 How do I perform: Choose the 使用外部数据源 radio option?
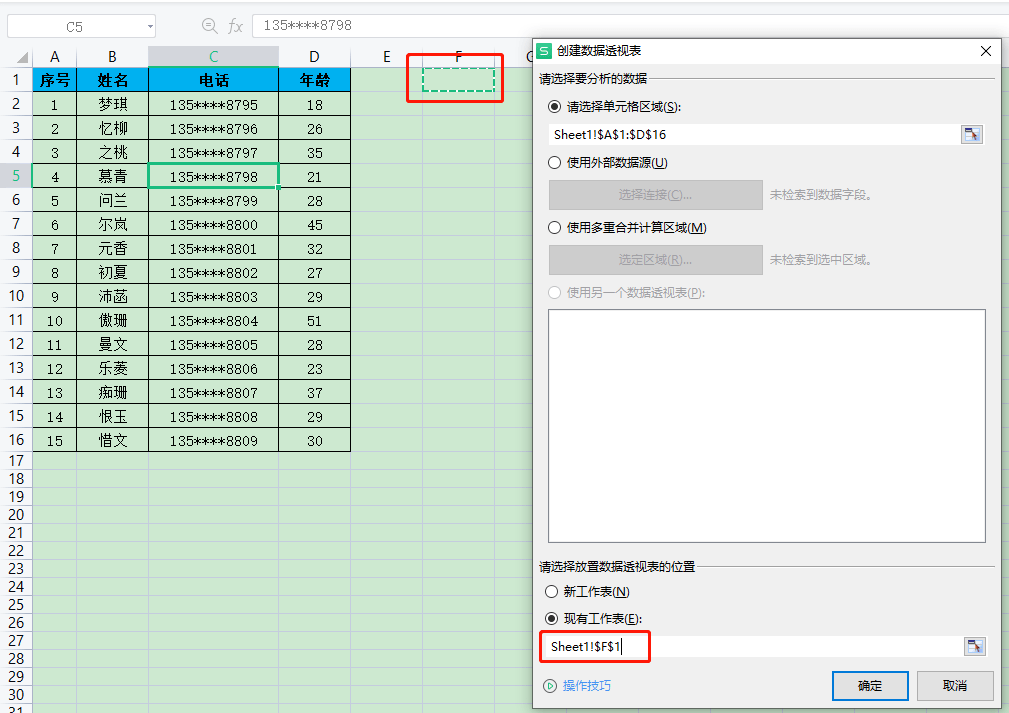pyautogui.click(x=554, y=163)
